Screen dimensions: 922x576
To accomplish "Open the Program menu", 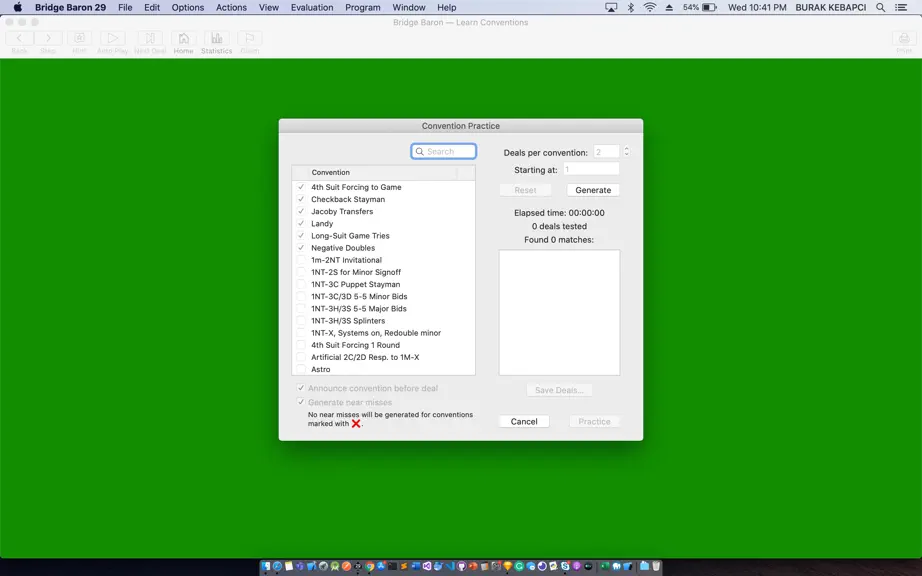I will tap(362, 7).
